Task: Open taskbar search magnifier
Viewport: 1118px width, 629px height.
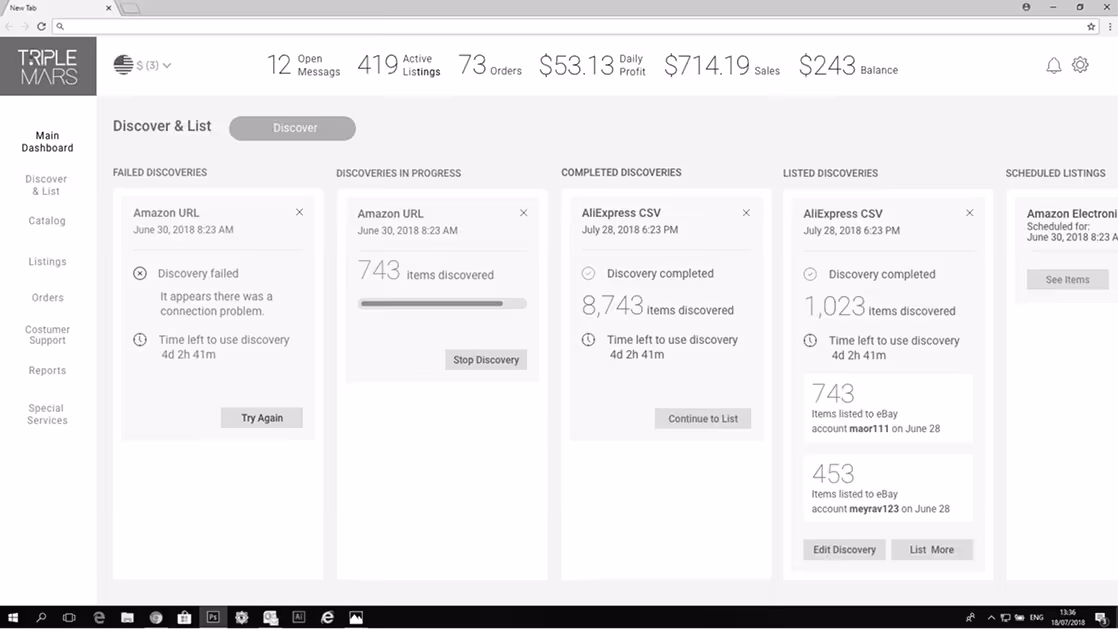Action: click(x=41, y=618)
